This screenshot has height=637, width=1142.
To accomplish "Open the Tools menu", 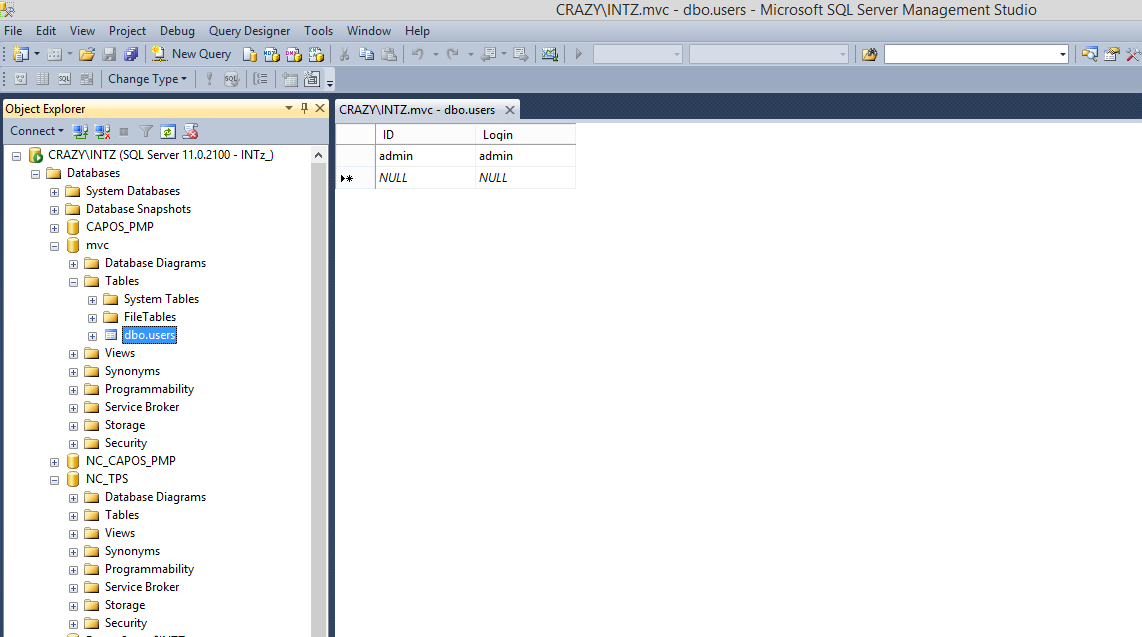I will (x=318, y=31).
